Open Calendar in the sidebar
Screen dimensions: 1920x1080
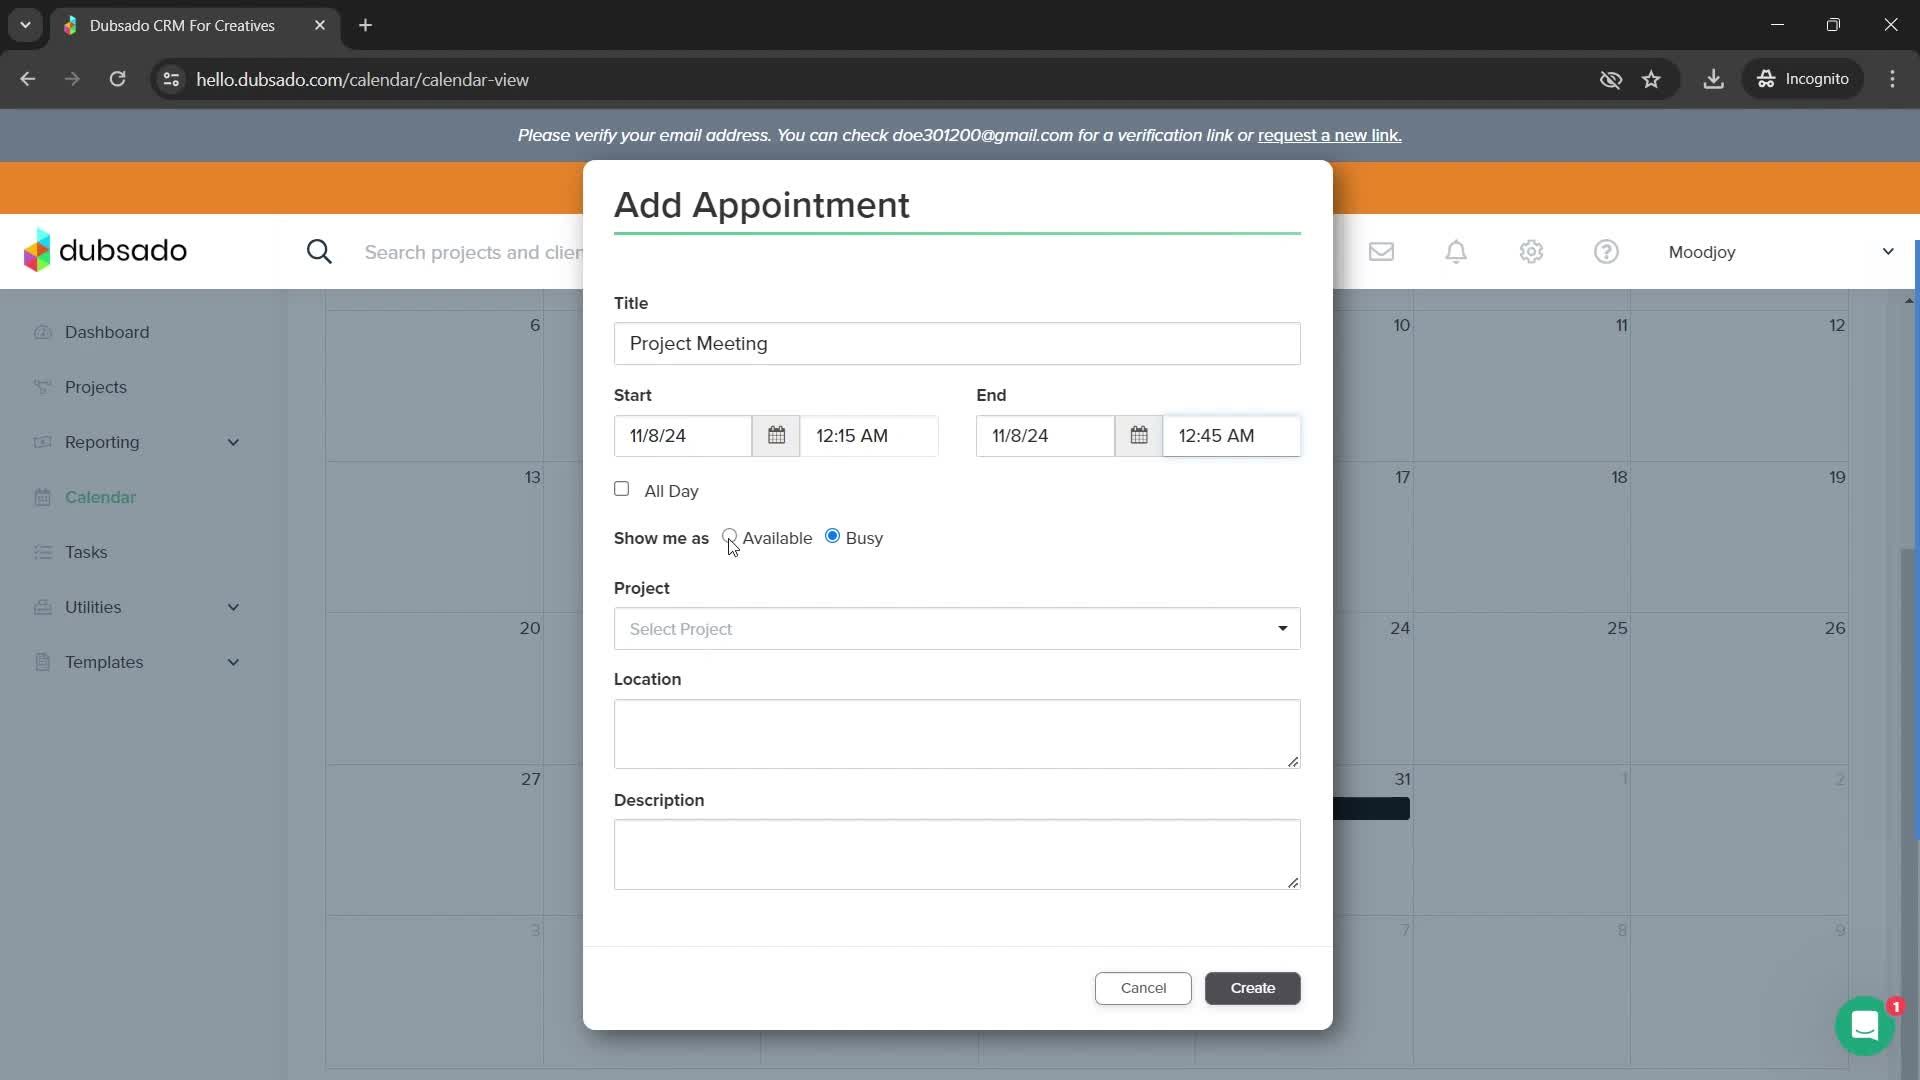tap(100, 497)
